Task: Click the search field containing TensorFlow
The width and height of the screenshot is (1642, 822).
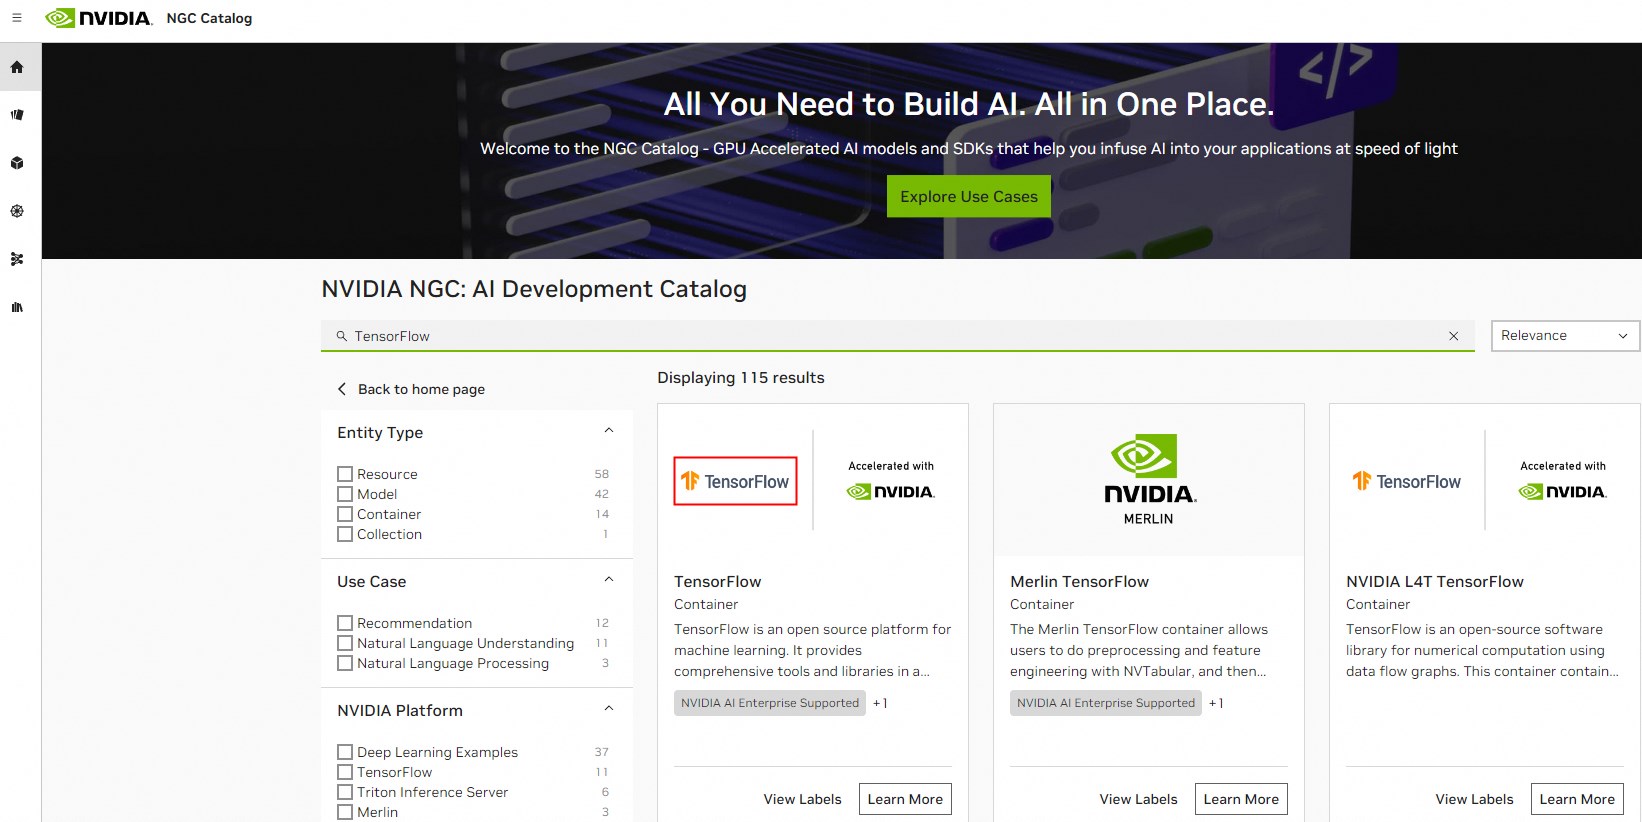Action: coord(898,336)
